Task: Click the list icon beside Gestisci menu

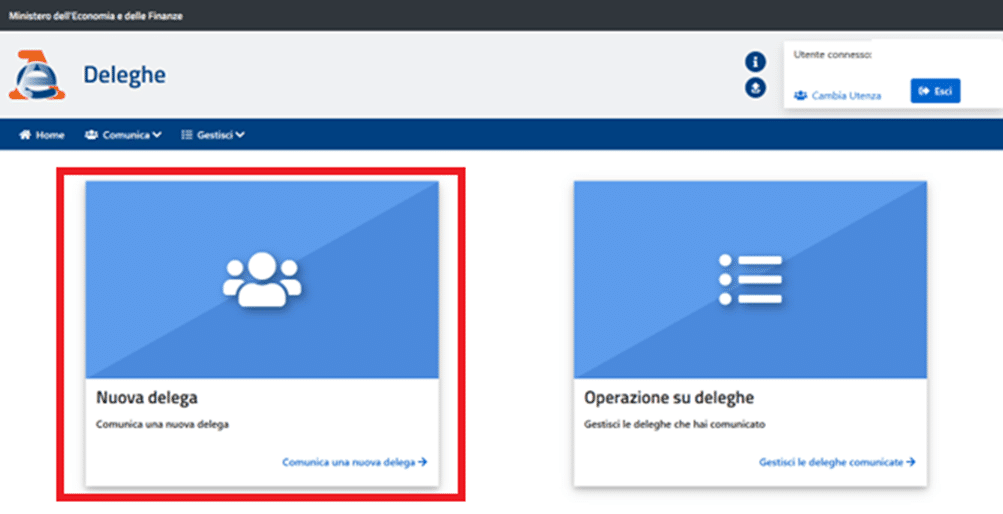Action: (186, 135)
